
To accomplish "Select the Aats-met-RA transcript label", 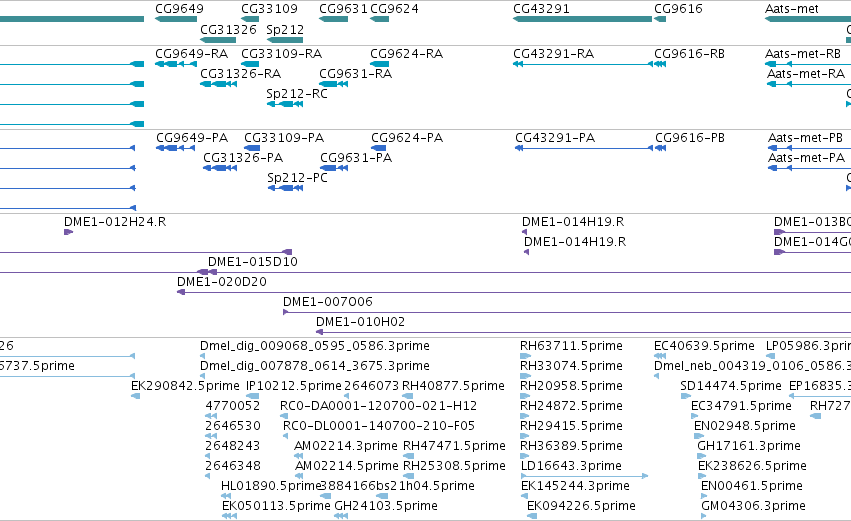I will click(x=806, y=74).
